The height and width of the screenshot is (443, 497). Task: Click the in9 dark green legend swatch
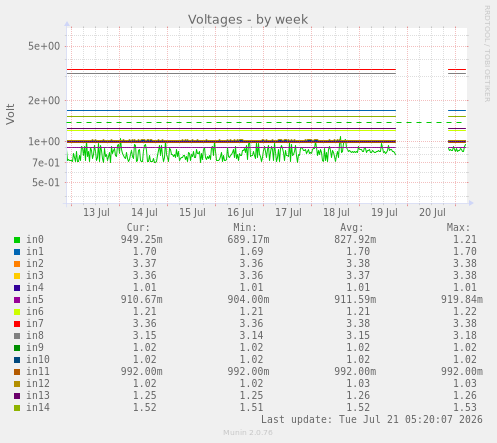click(17, 348)
